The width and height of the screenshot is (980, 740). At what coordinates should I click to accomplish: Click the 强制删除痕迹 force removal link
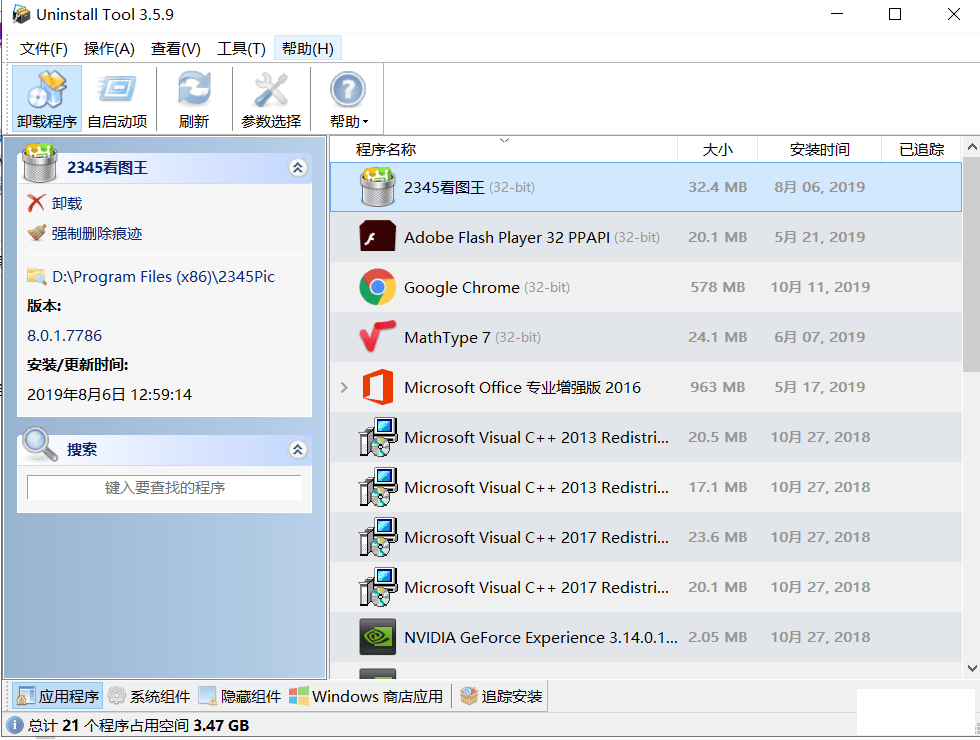97,233
